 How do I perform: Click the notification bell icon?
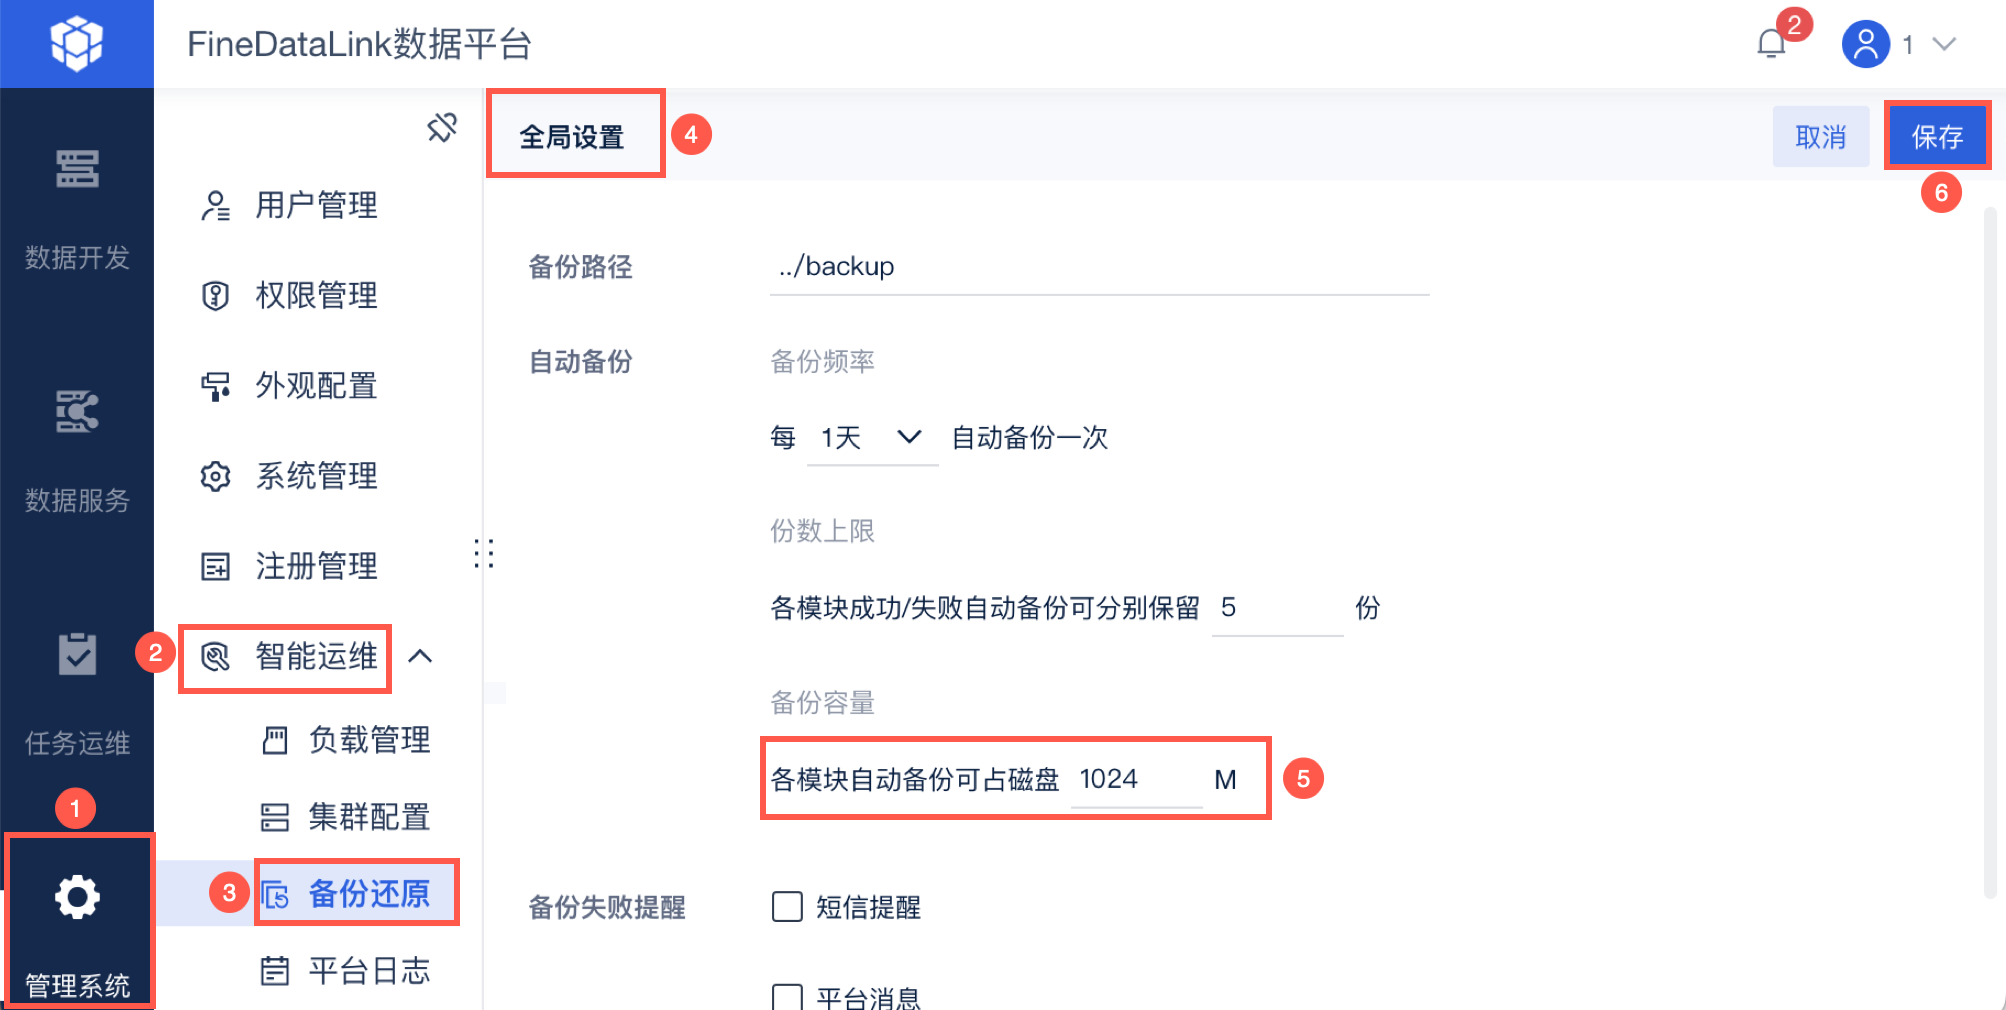click(x=1771, y=44)
